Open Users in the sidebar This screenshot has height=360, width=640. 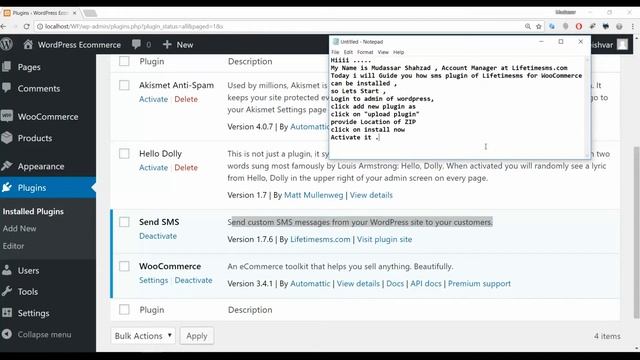[29, 270]
